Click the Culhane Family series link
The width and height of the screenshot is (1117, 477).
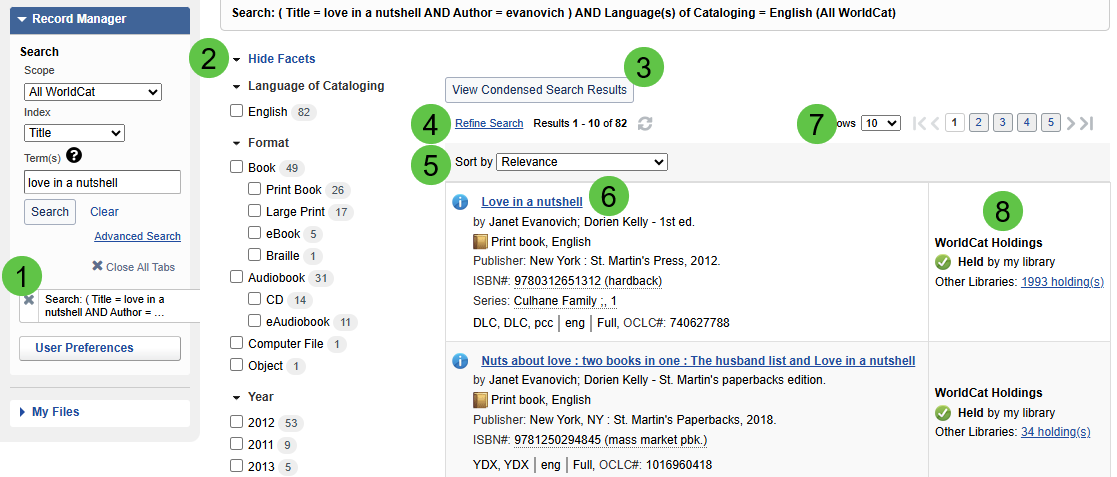coord(565,301)
